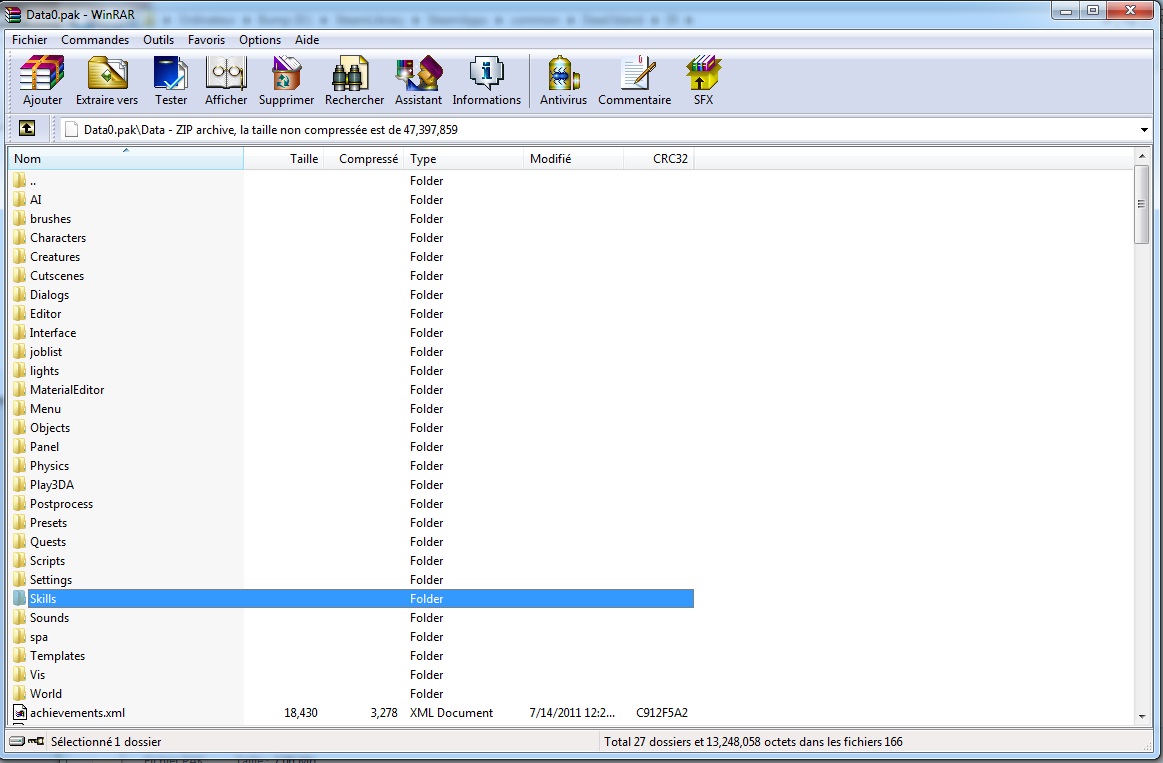Click the Sounds folder icon

(19, 618)
